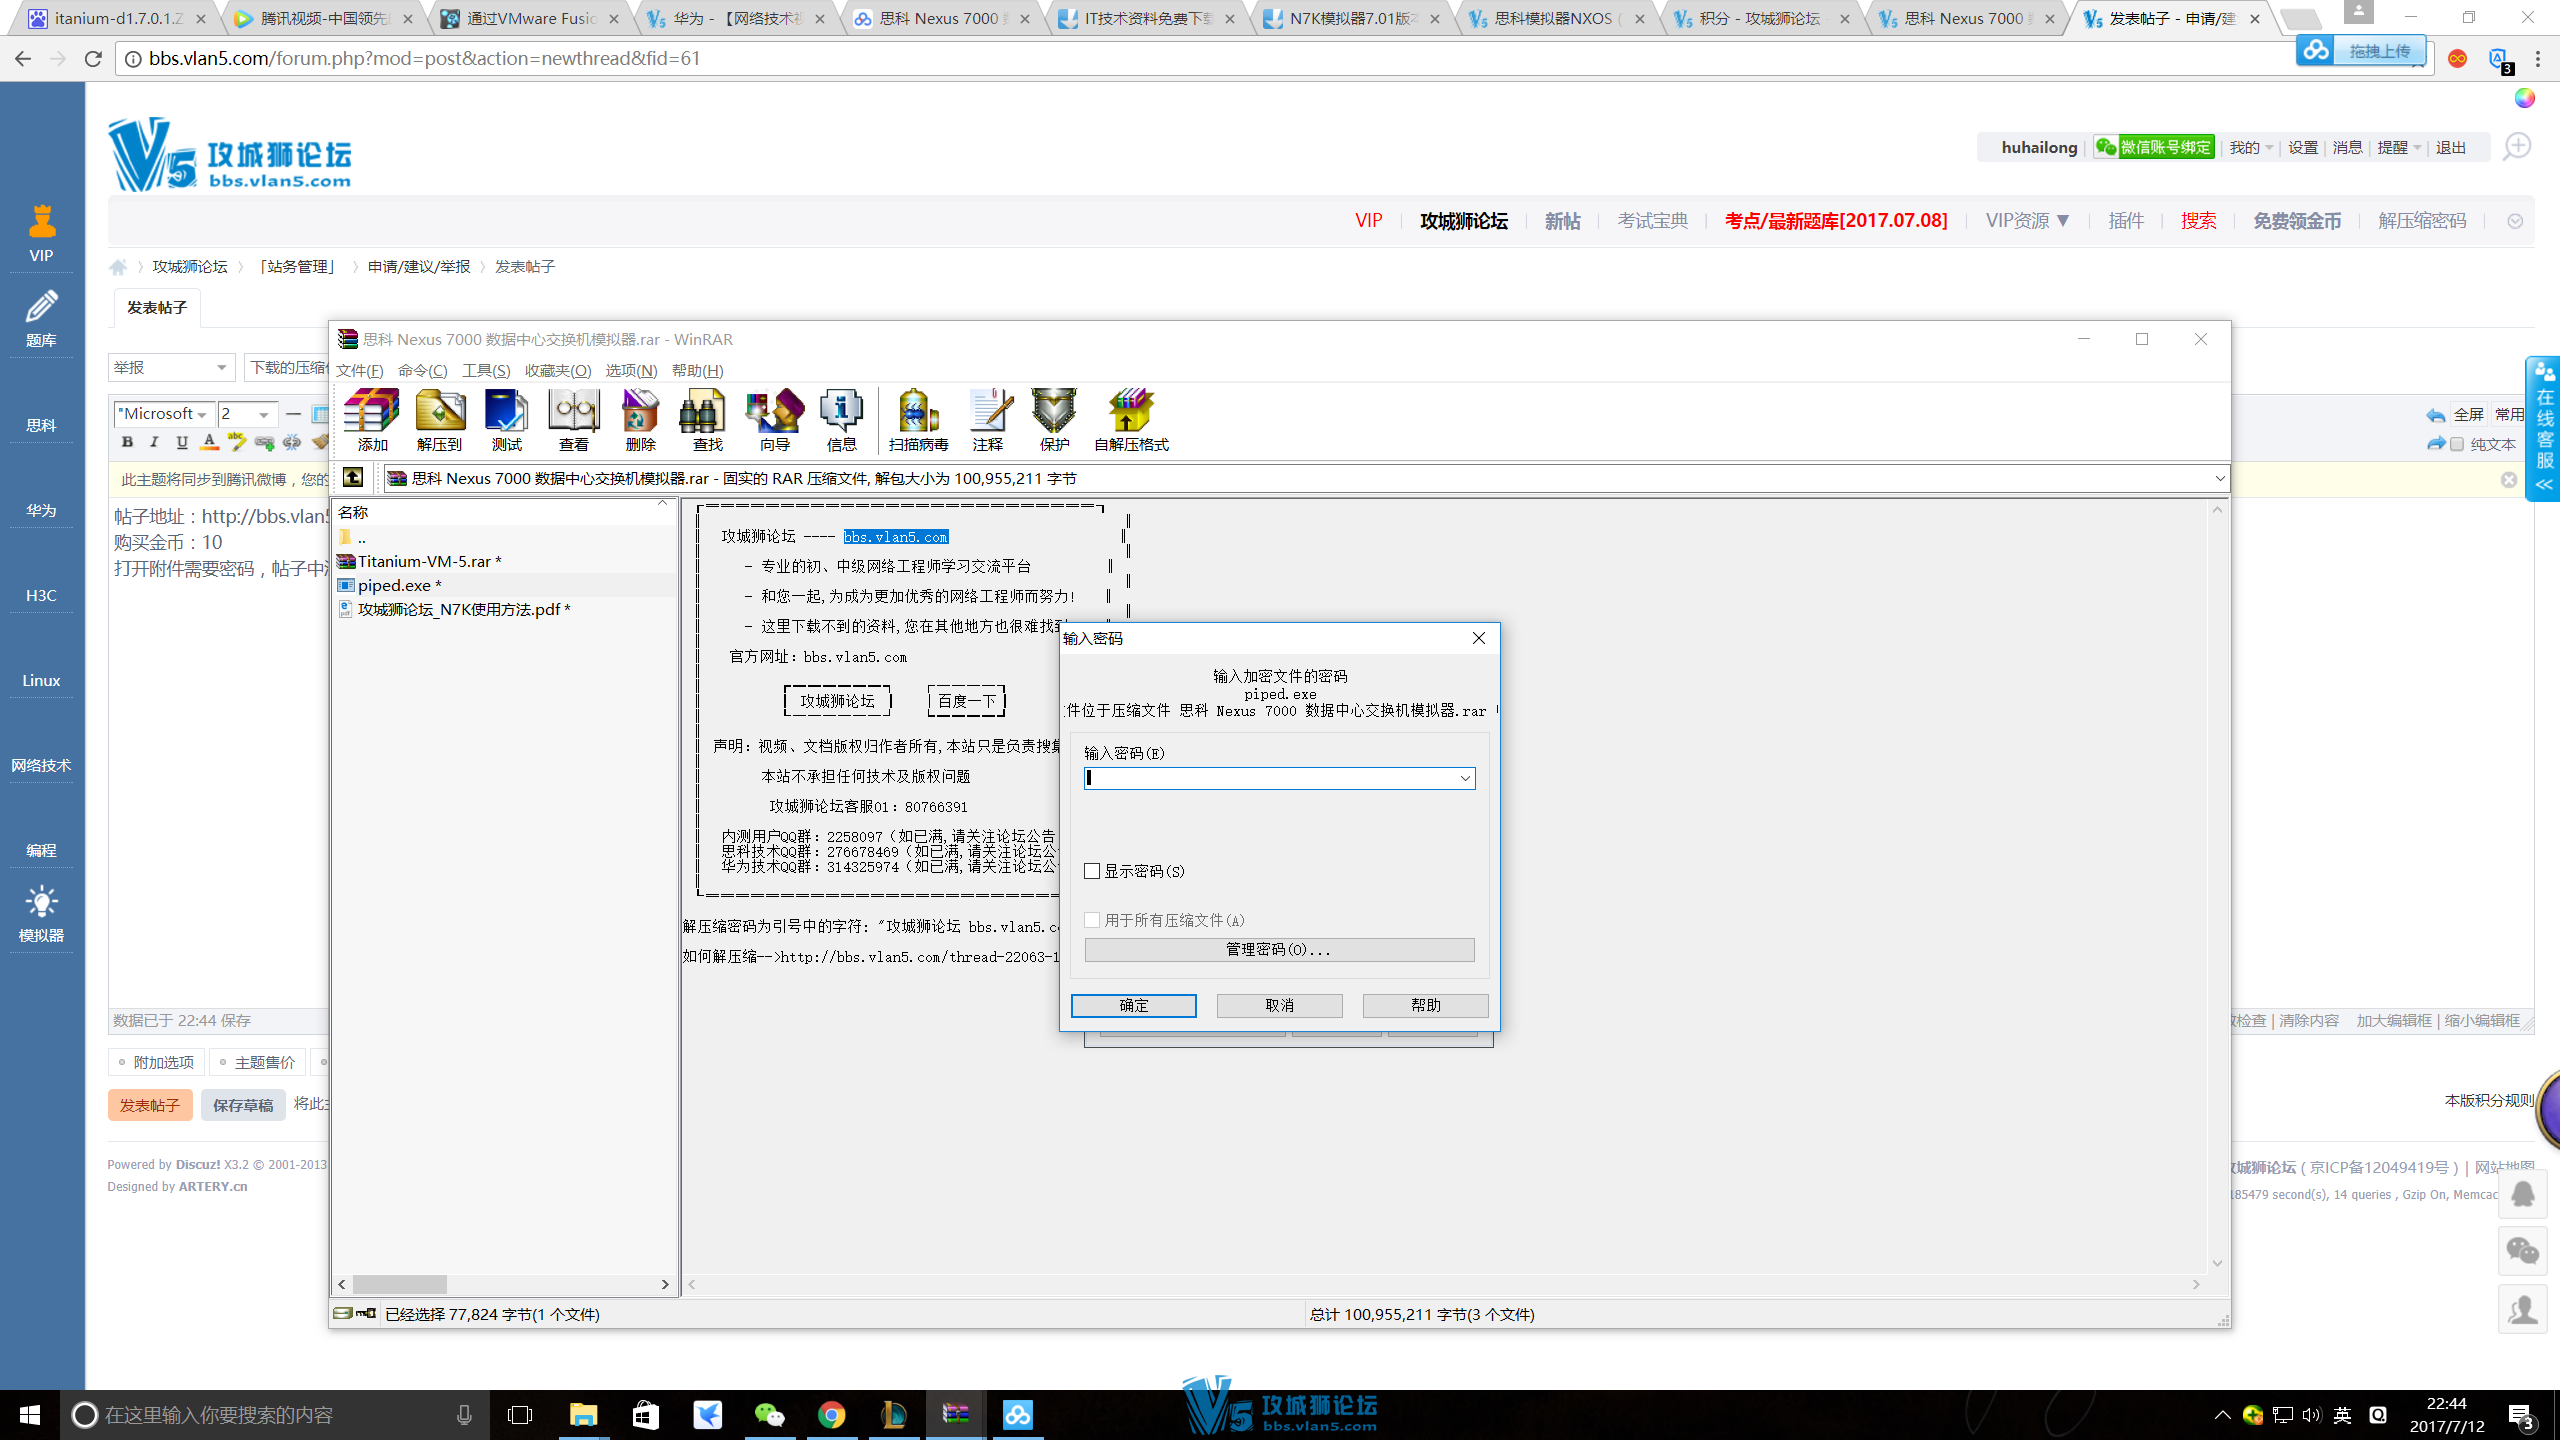The width and height of the screenshot is (2560, 1440).
Task: Click the WinRAR icon in taskbar
Action: [x=956, y=1414]
